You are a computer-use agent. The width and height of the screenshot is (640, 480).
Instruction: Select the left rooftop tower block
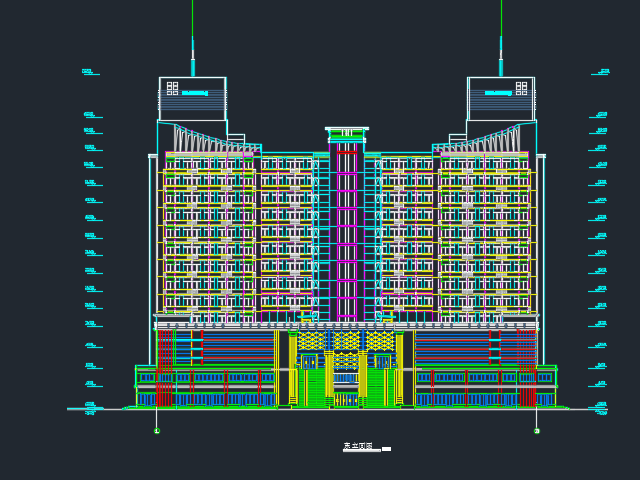[x=193, y=99]
